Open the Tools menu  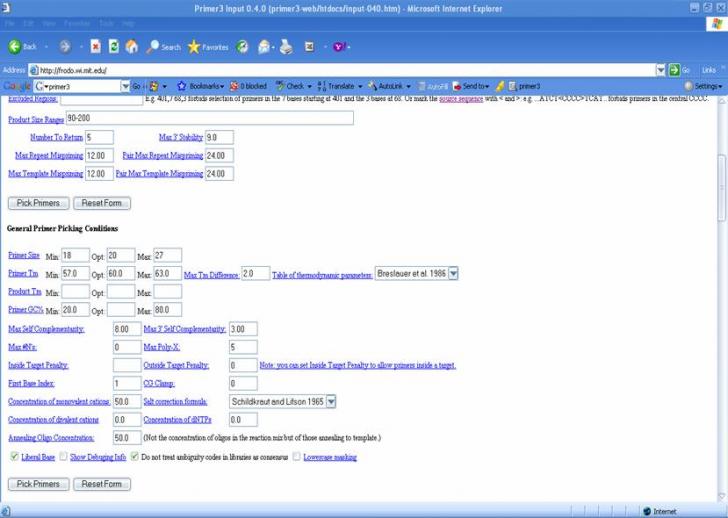click(104, 22)
